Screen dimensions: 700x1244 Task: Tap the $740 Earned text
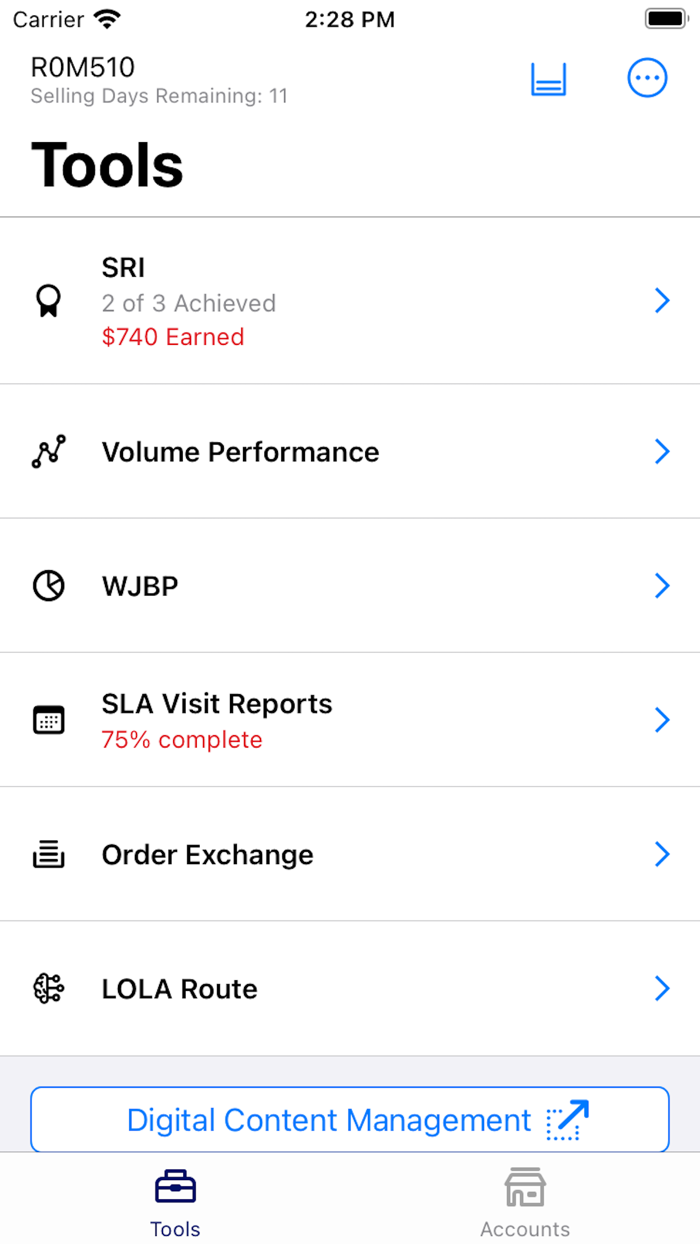pos(173,337)
